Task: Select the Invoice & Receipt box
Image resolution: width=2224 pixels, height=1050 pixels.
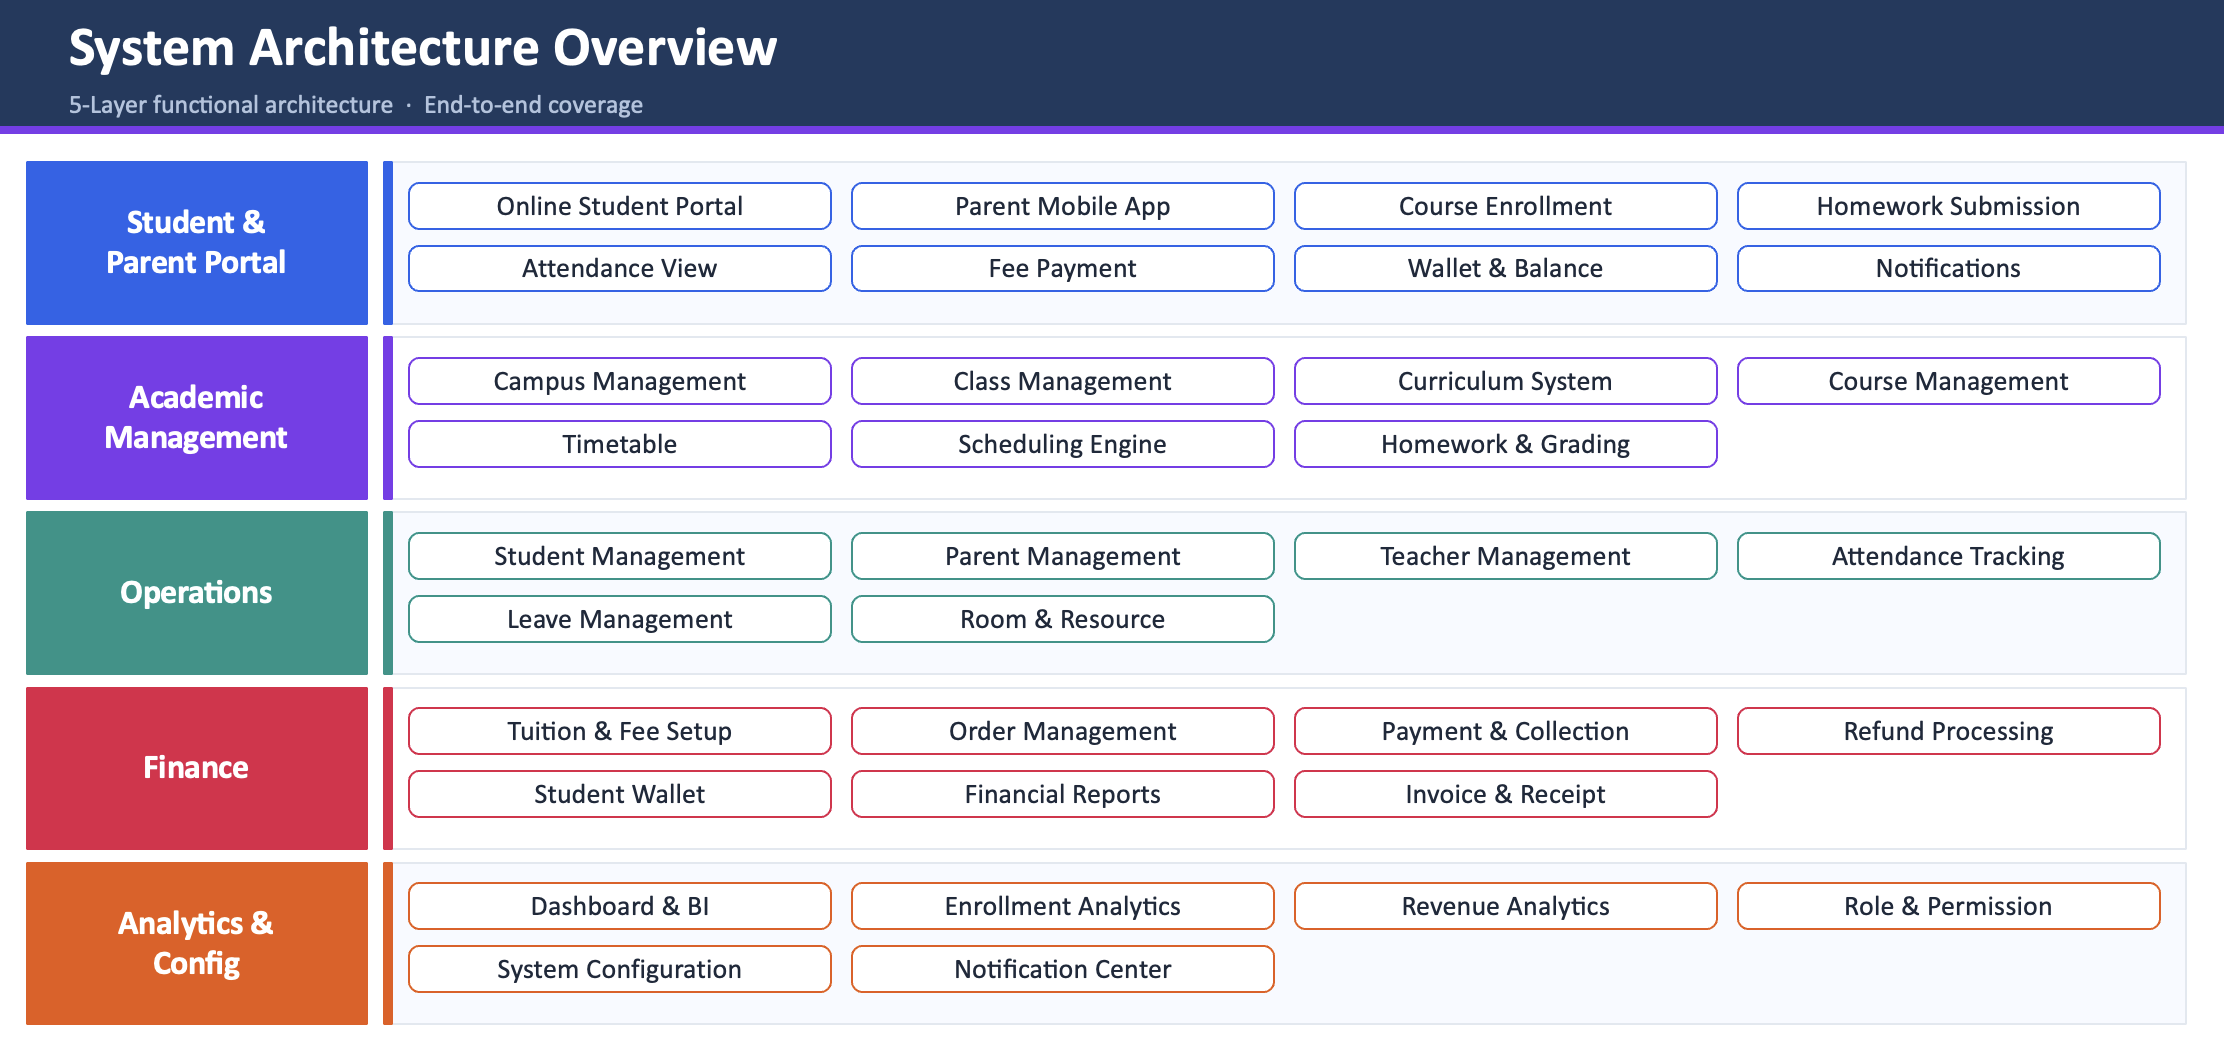Action: click(1505, 794)
